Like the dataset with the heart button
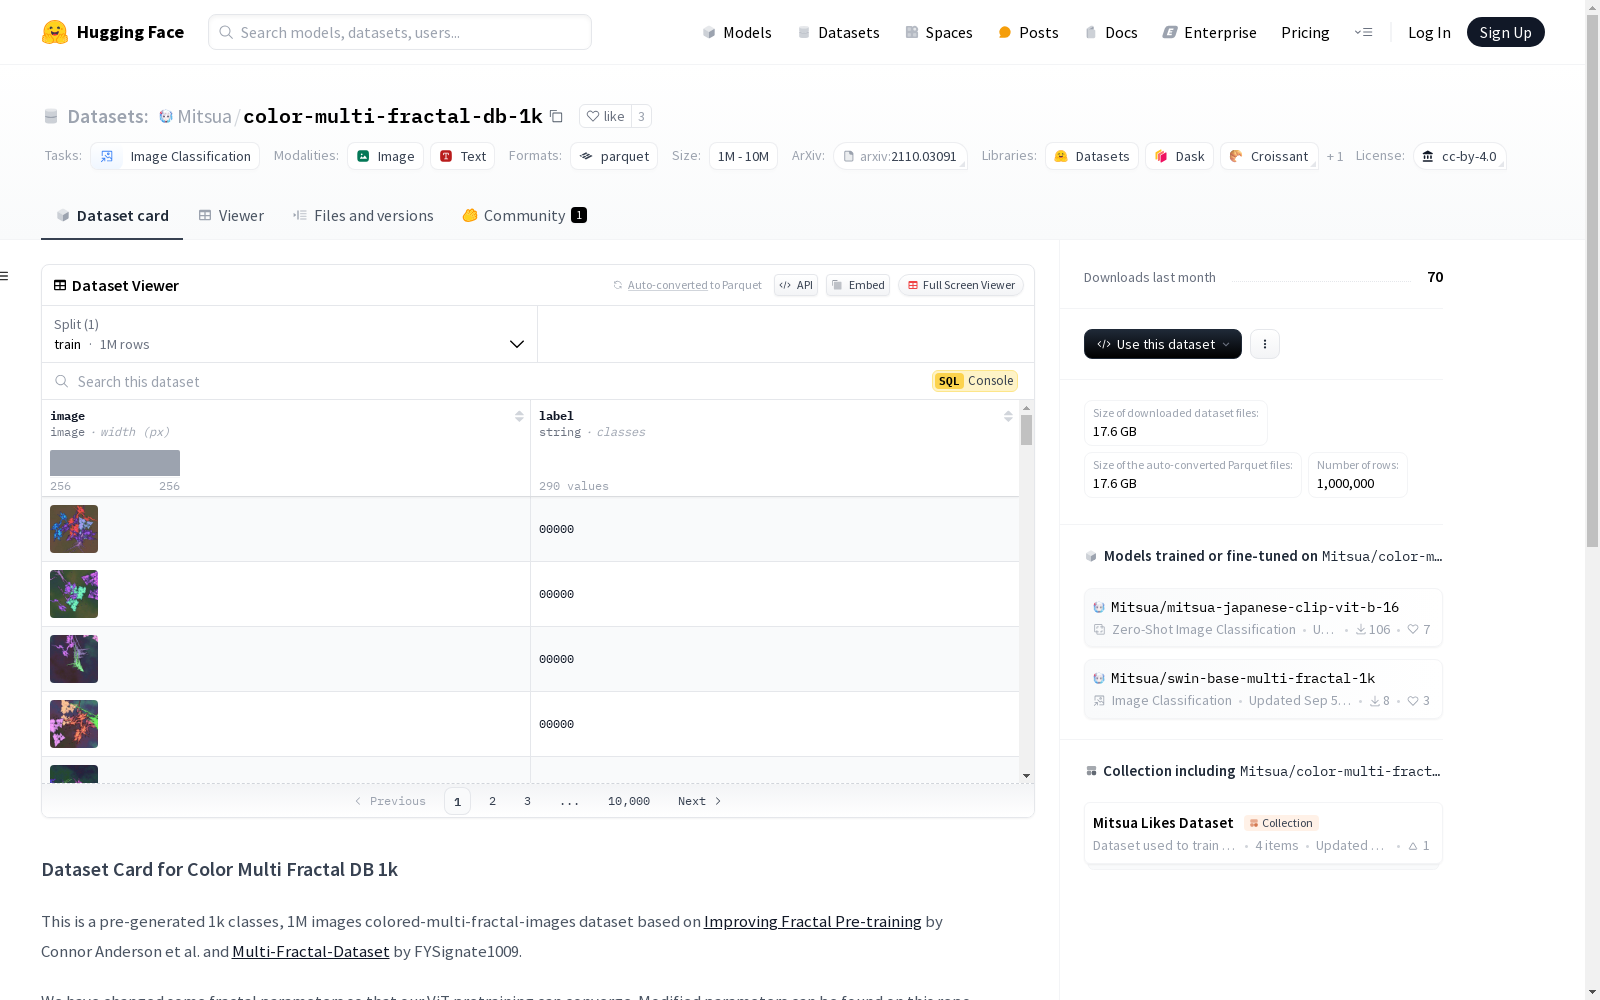The image size is (1600, 1000). pyautogui.click(x=605, y=116)
